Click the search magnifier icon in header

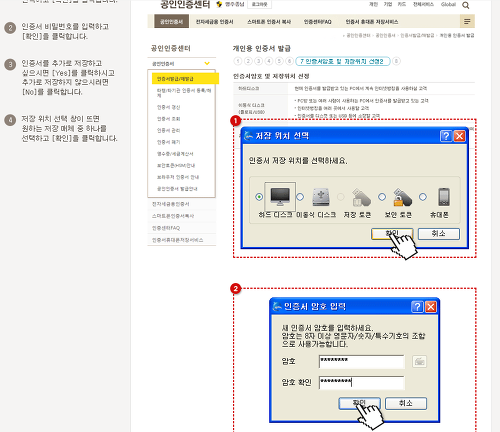coord(466,5)
